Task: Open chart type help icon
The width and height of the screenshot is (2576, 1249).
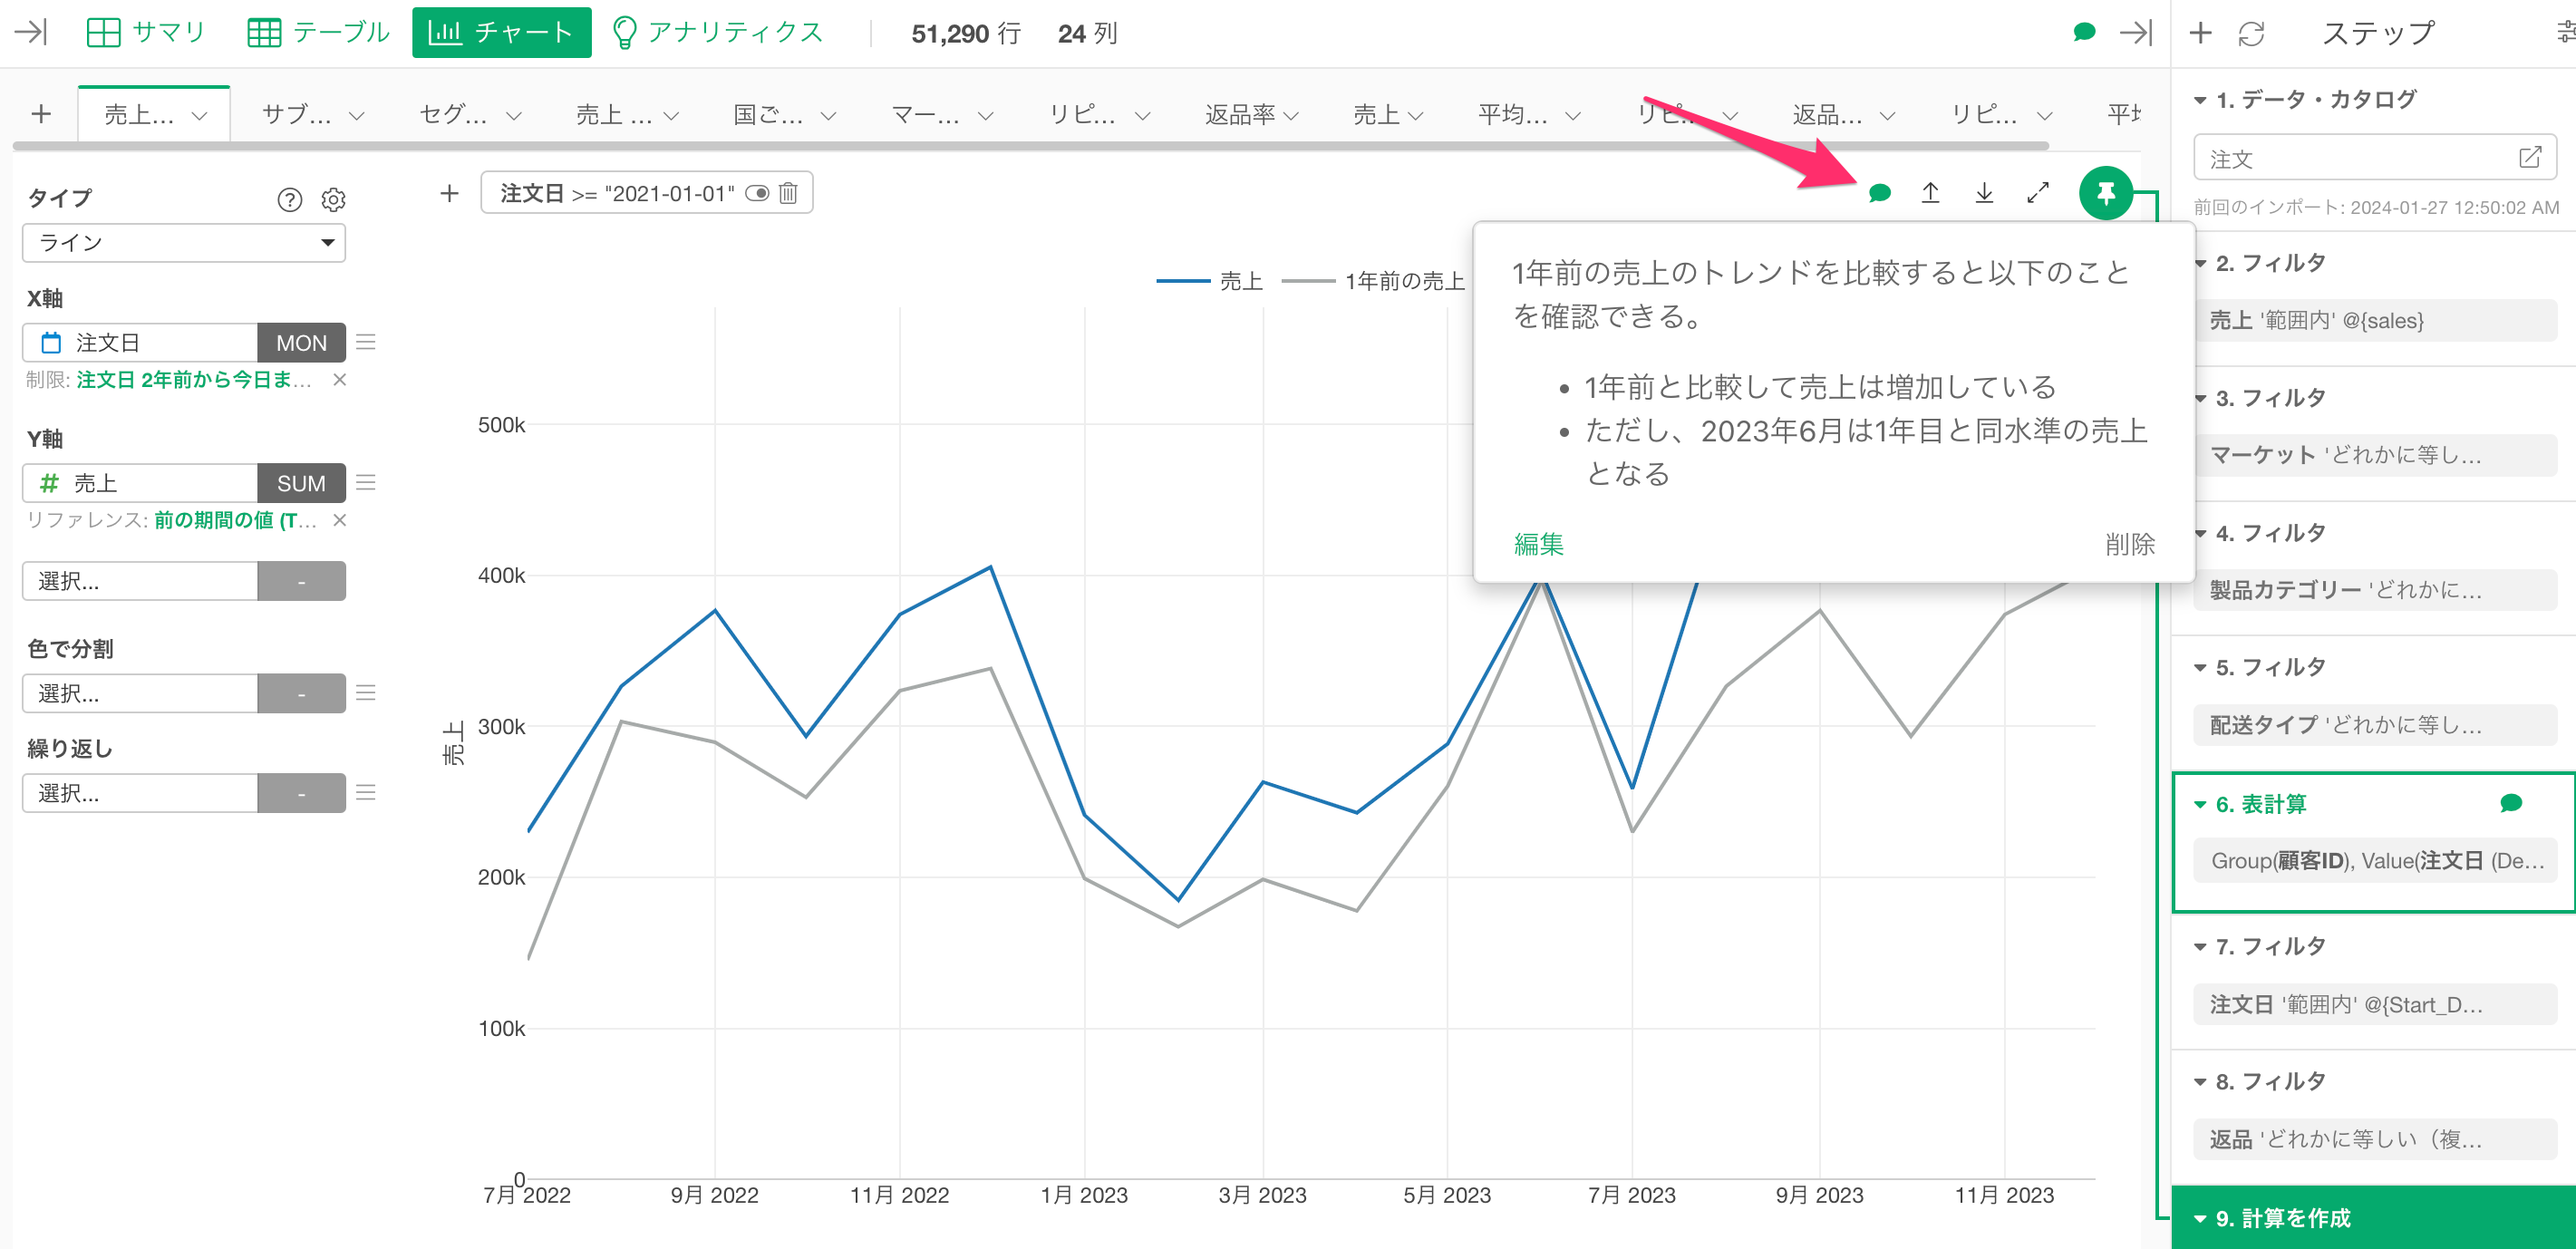Action: pos(289,199)
